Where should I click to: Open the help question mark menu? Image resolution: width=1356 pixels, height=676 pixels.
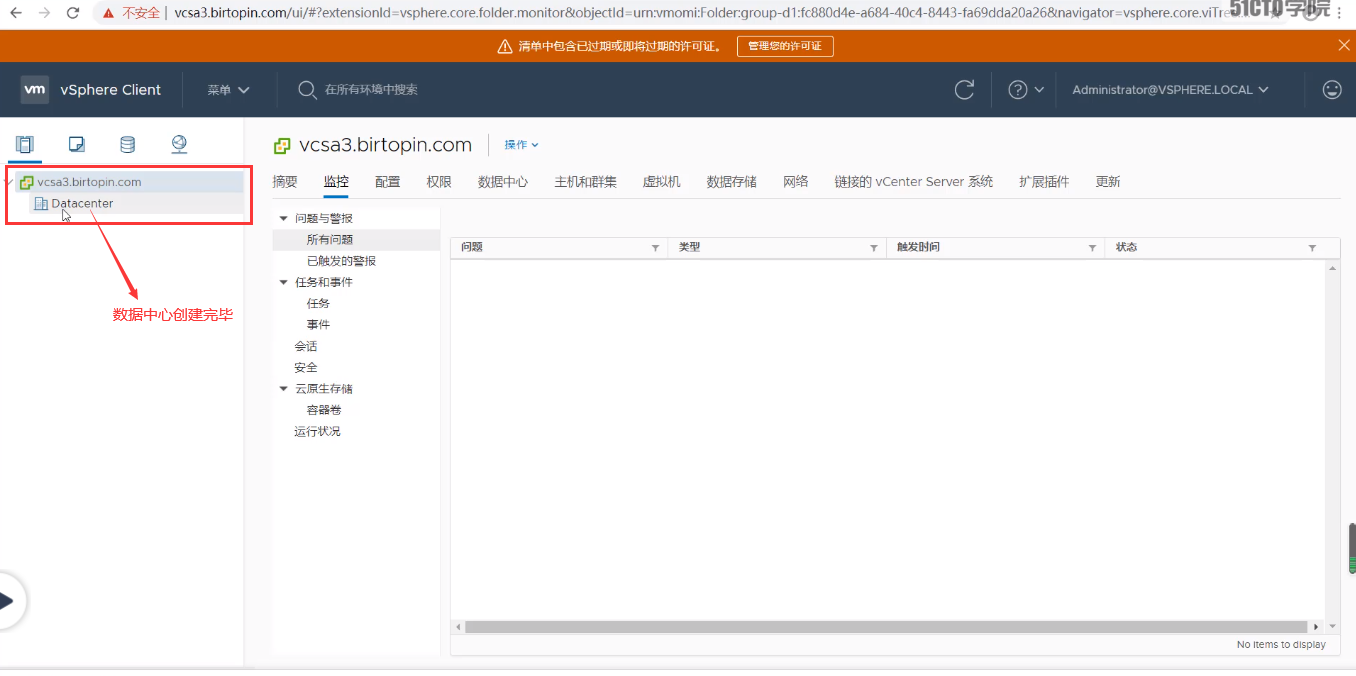point(1018,90)
